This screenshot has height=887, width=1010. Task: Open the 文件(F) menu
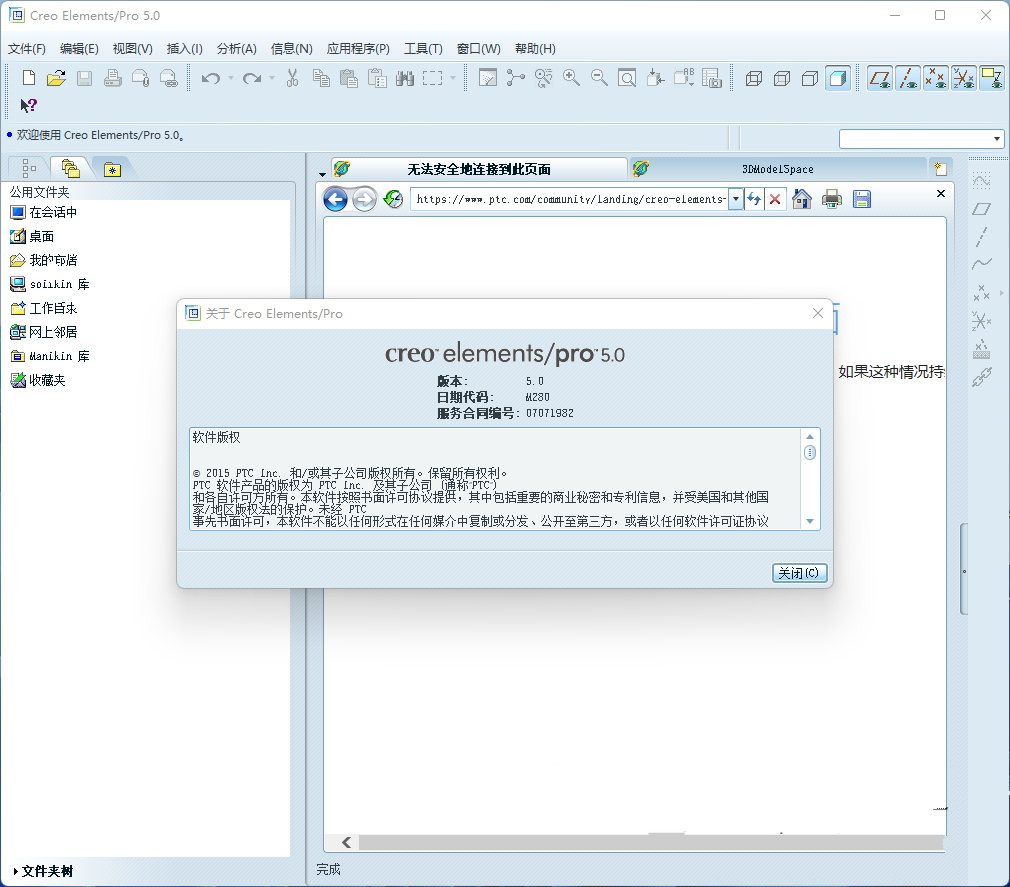[x=26, y=49]
